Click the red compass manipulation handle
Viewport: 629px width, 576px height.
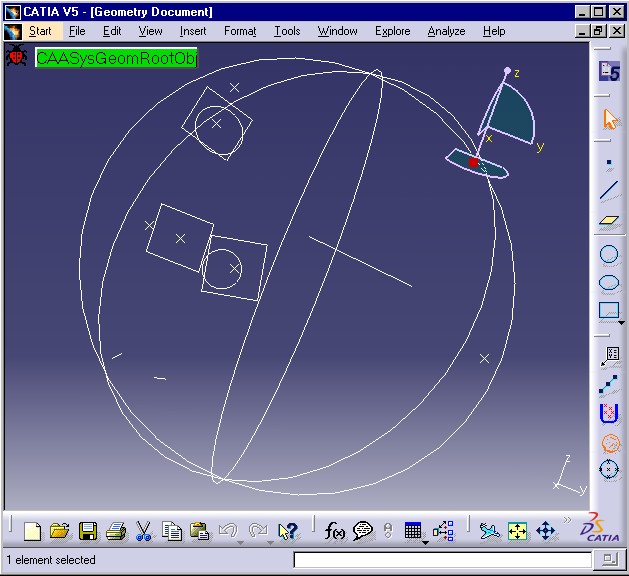click(x=473, y=162)
